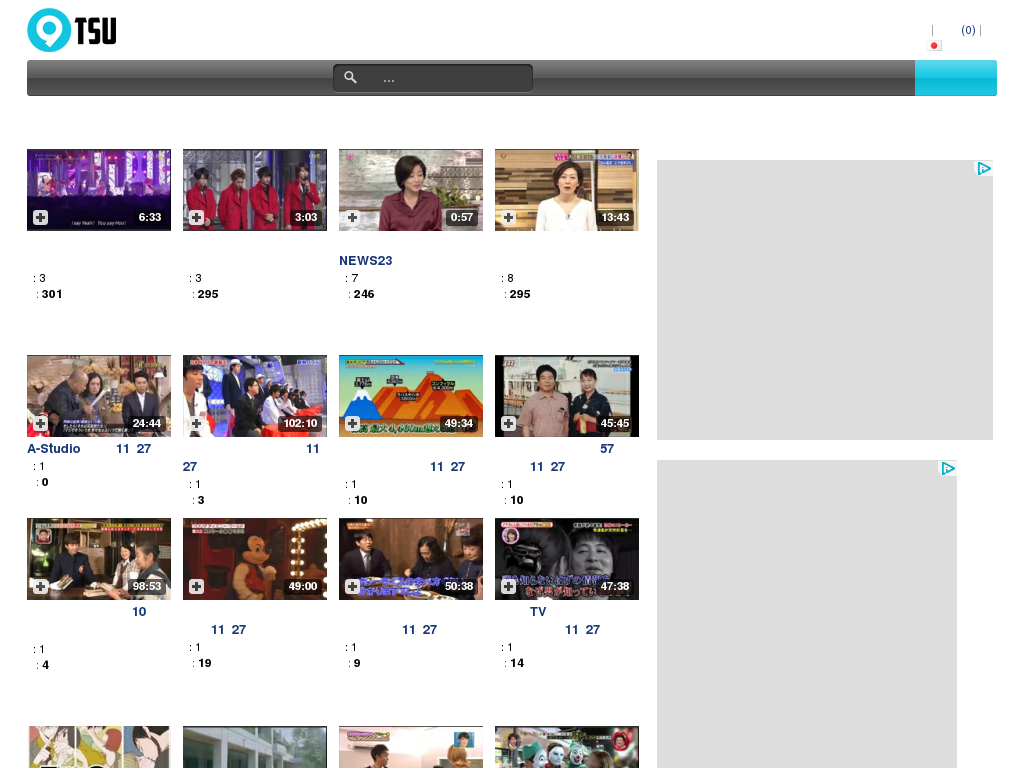Viewport: 1024px width, 768px height.
Task: Add the 6:33 video via plus icon
Action: pyautogui.click(x=40, y=217)
